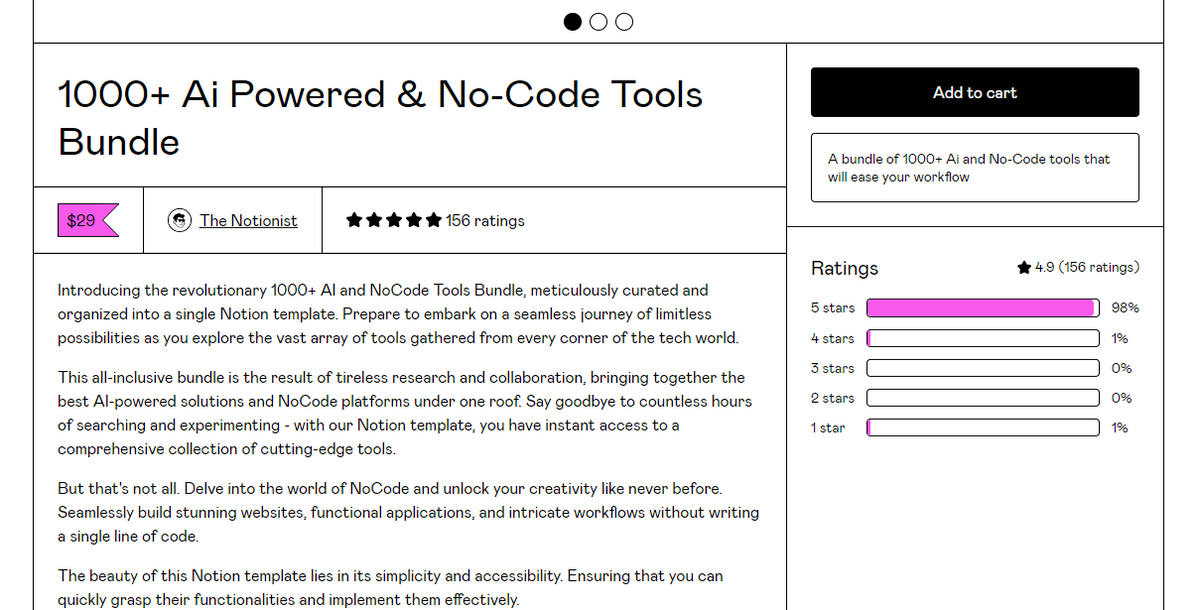Screen dimensions: 1200x610
Task: Click the 0% value in the 2 stars row
Action: tap(1122, 398)
